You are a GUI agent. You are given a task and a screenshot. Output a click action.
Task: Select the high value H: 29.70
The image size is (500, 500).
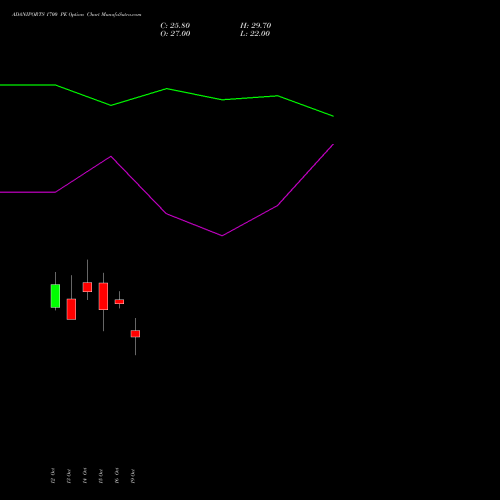point(256,26)
